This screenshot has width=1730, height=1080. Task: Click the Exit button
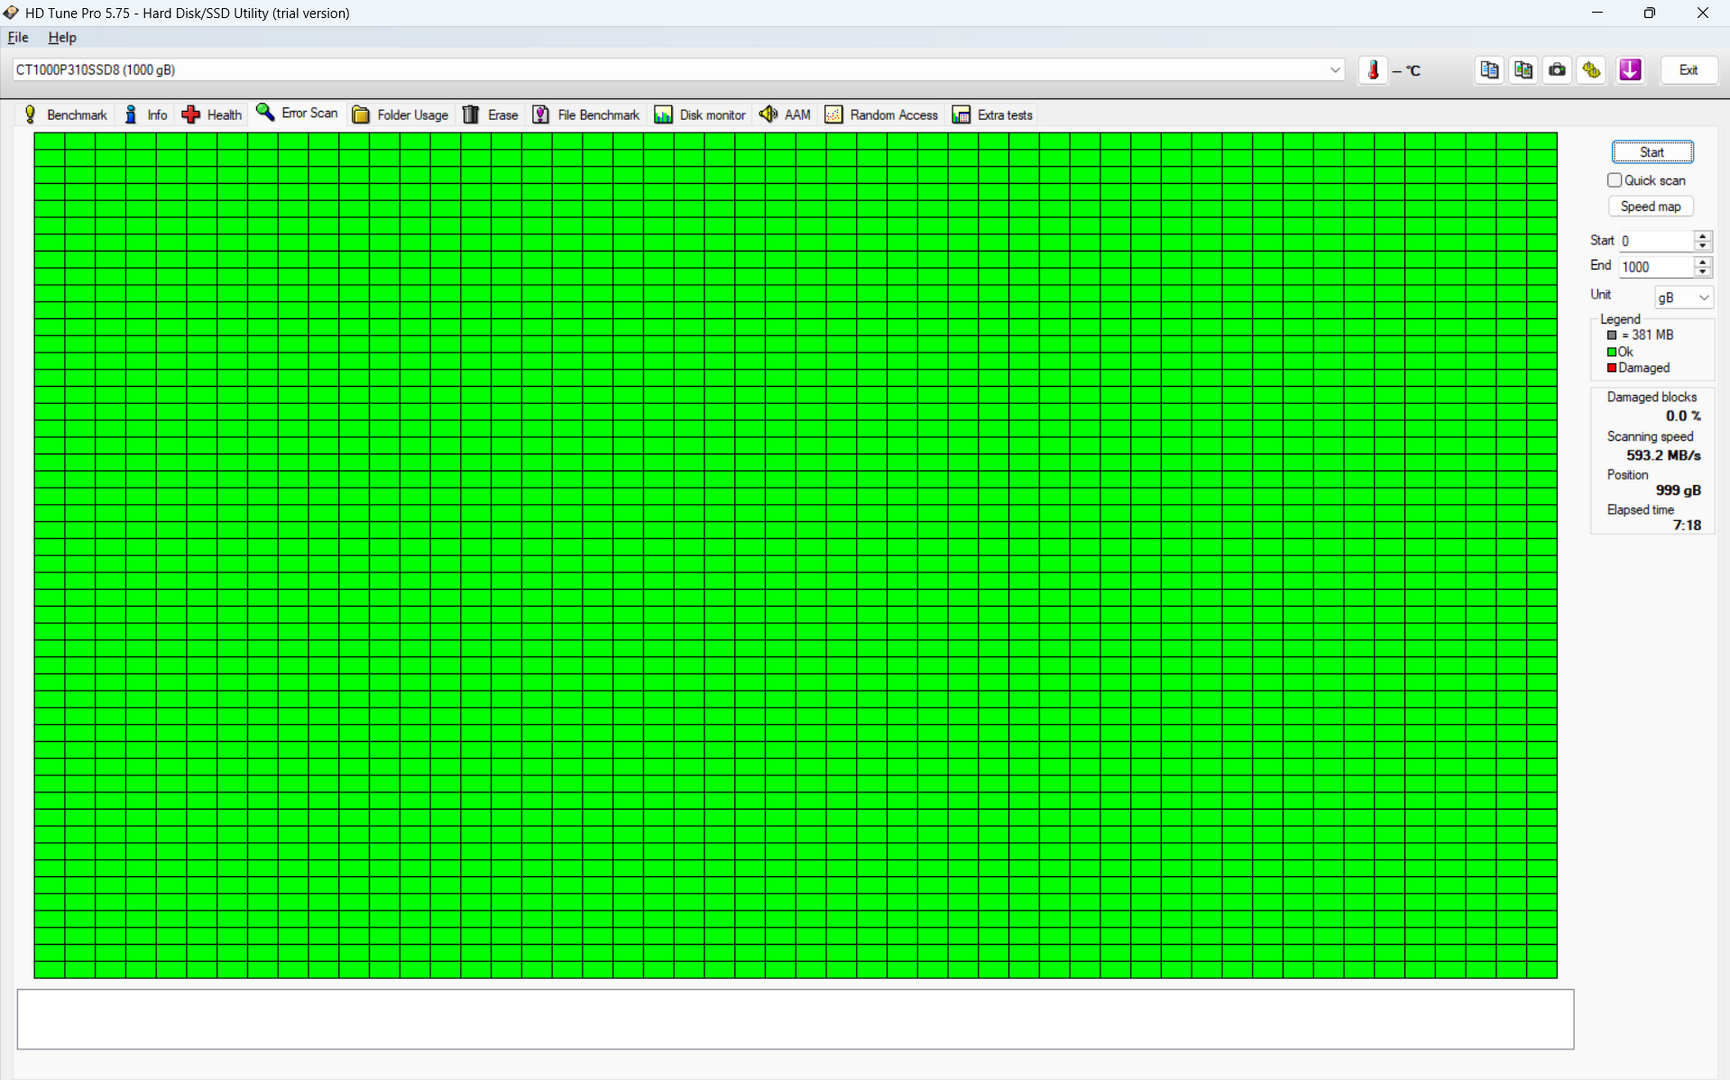tap(1688, 70)
